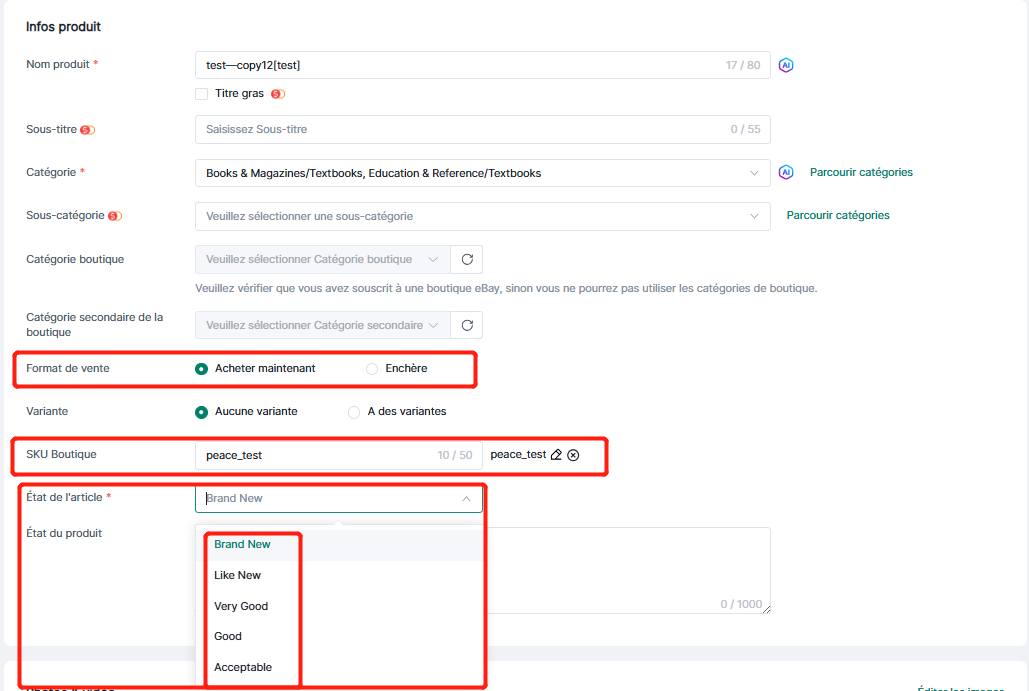Pick Like New from the condition list
This screenshot has width=1029, height=691.
coord(237,575)
